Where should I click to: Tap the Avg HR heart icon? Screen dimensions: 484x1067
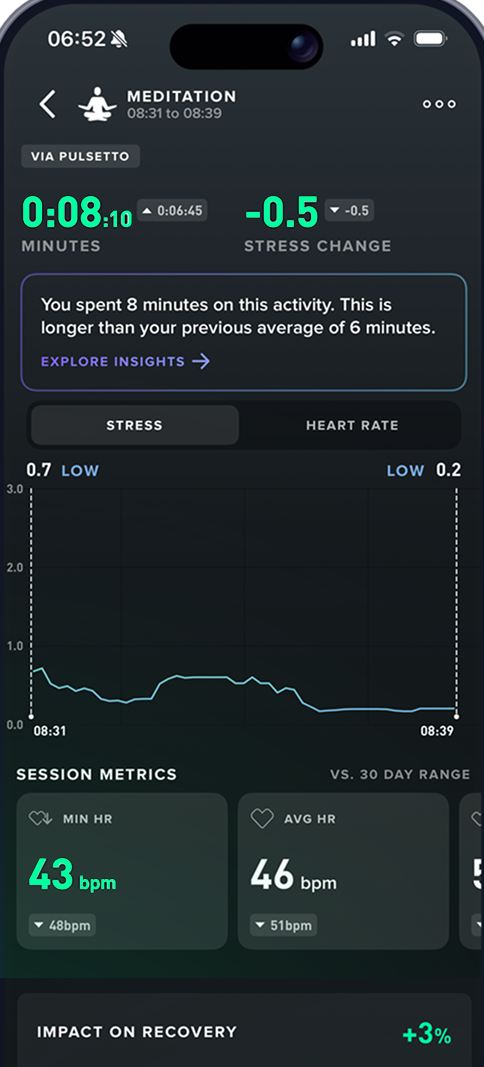[262, 819]
